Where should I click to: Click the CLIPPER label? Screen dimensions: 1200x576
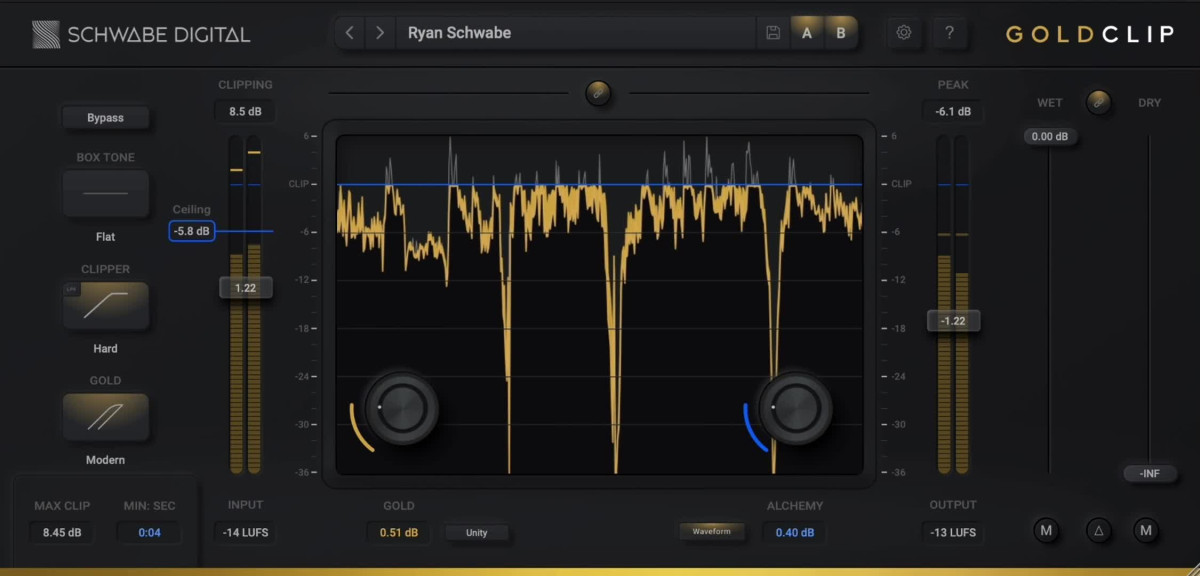(106, 270)
